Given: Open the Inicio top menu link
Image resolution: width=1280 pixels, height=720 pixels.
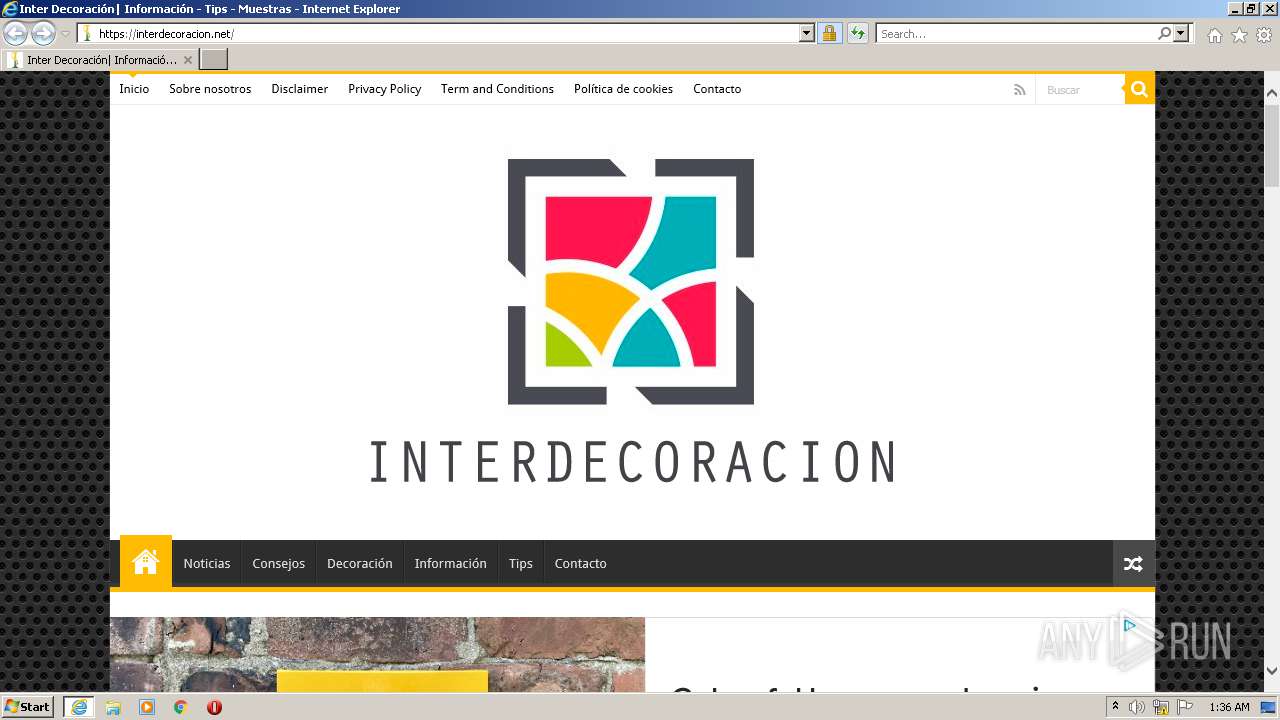Looking at the screenshot, I should click(134, 89).
